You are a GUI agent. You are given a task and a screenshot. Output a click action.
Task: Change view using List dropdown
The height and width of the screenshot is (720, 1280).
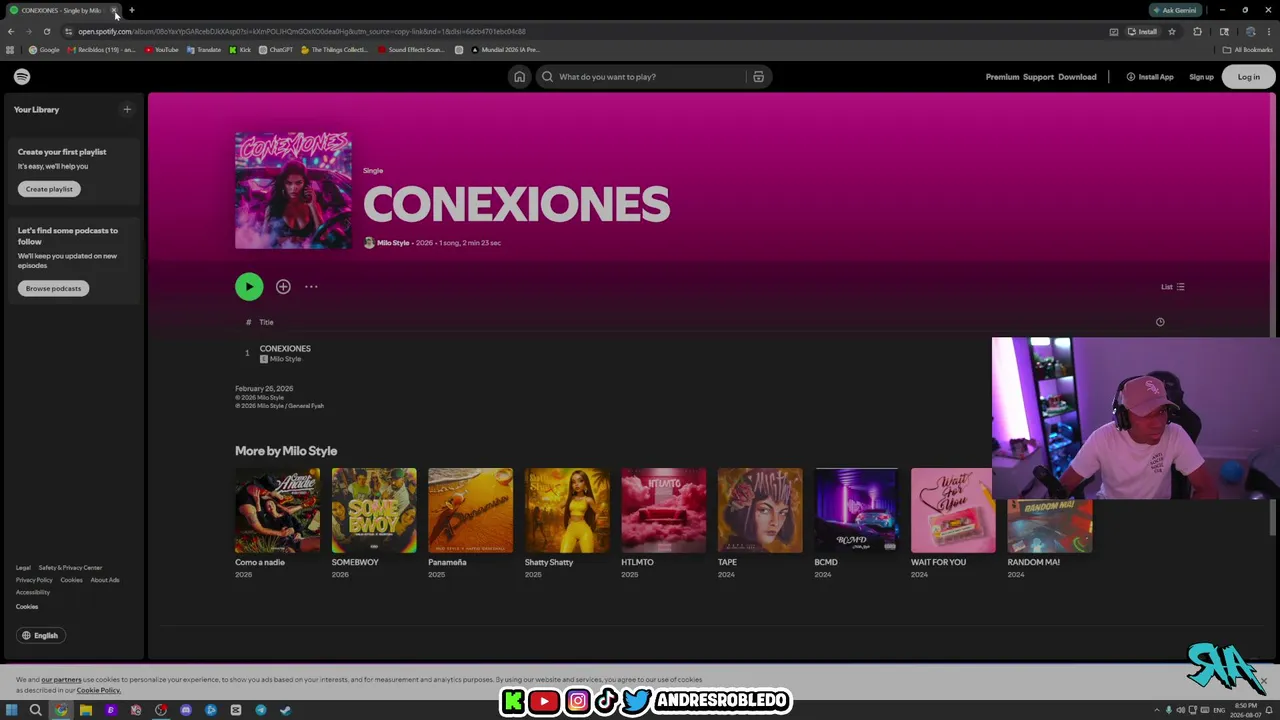[x=1172, y=287]
